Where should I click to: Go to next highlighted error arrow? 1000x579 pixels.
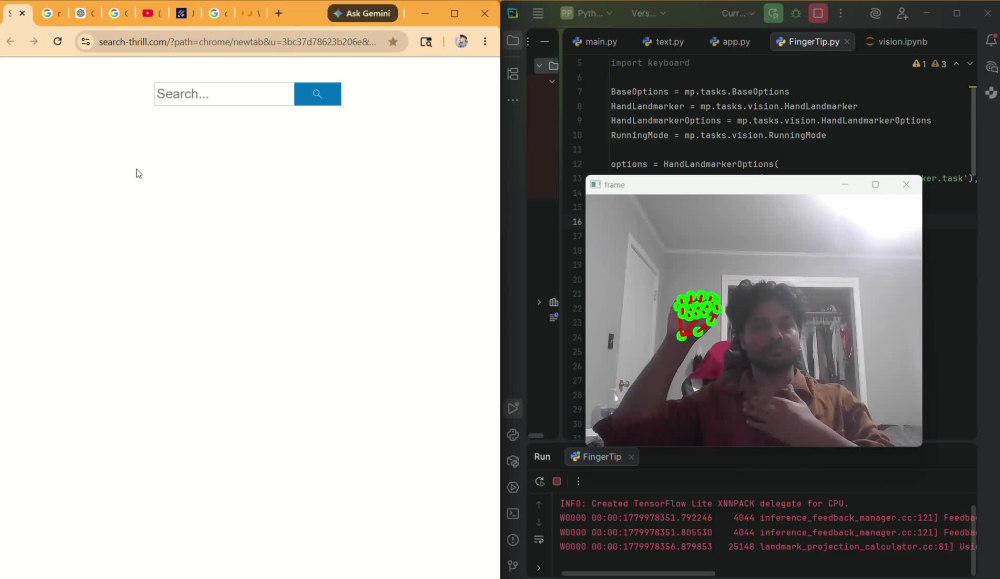coord(970,64)
